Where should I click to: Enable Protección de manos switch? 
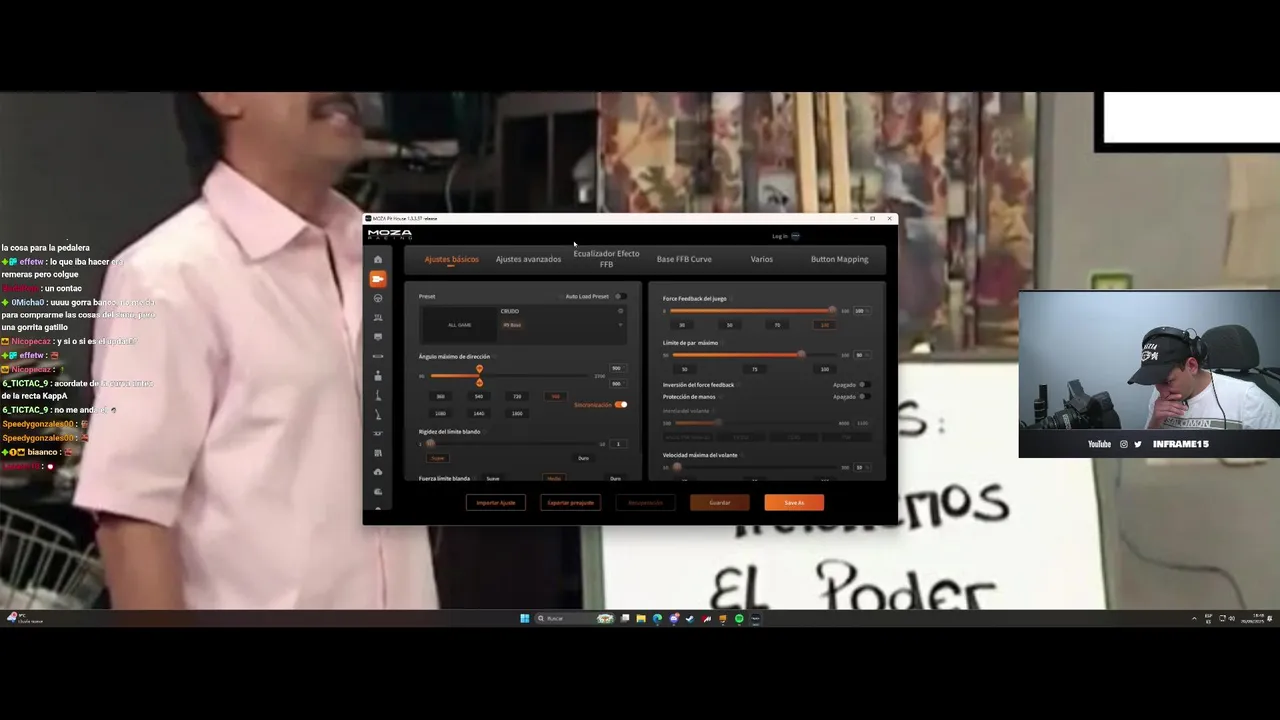tap(864, 397)
